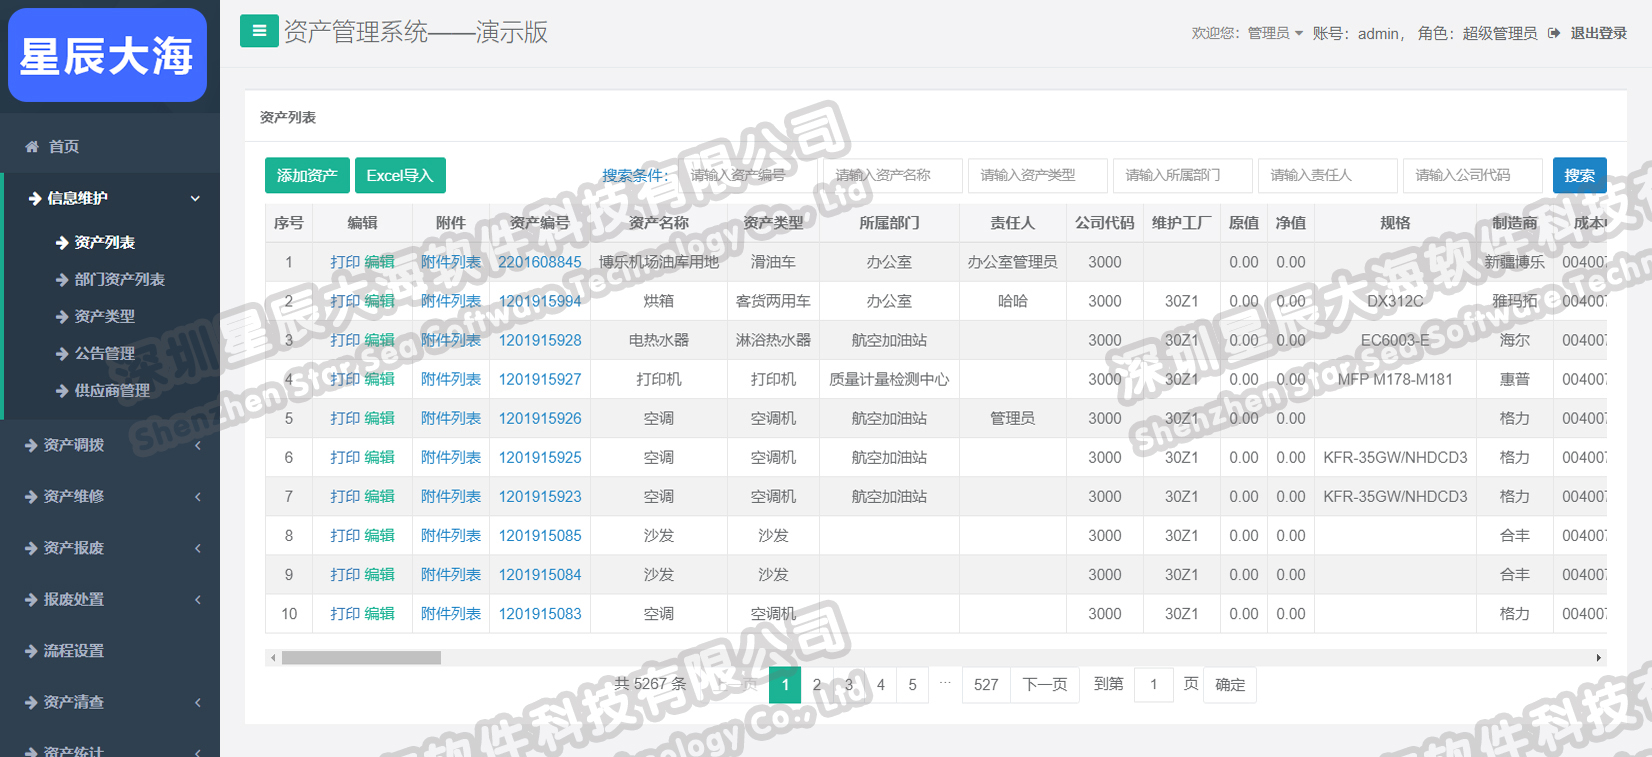This screenshot has width=1652, height=757.
Task: Click 打印 in row 1
Action: [x=345, y=262]
